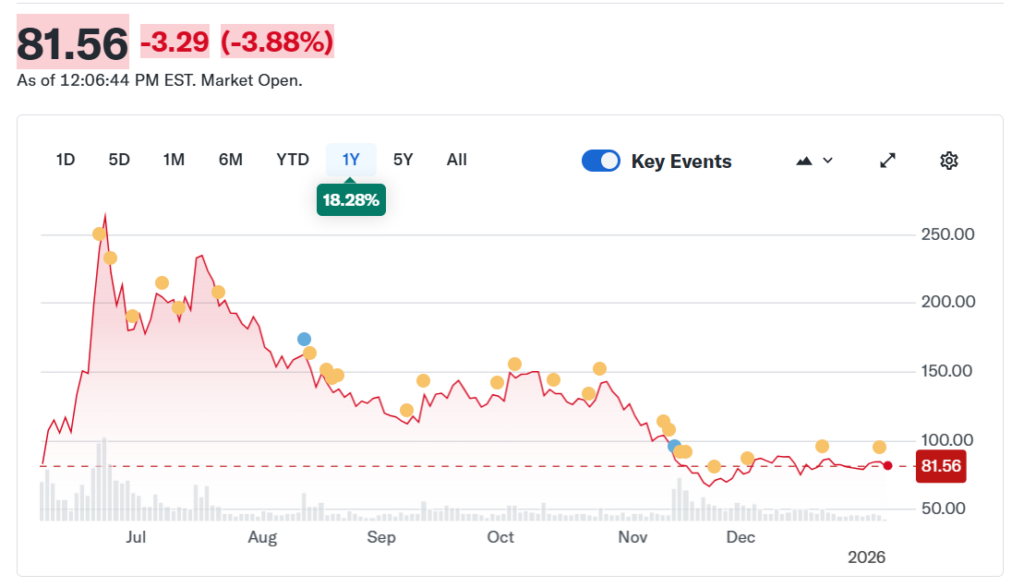Screen dimensions: 1024x587
Task: Click the yellow event marker at chart peak
Action: click(99, 234)
